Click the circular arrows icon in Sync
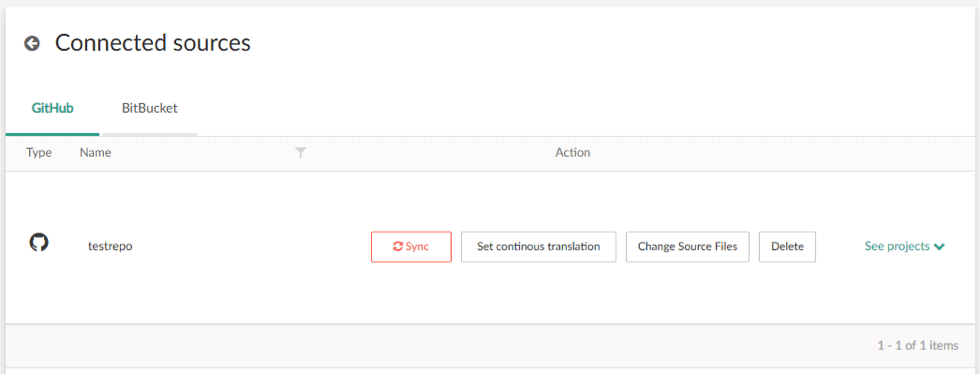This screenshot has height=375, width=980. point(398,246)
